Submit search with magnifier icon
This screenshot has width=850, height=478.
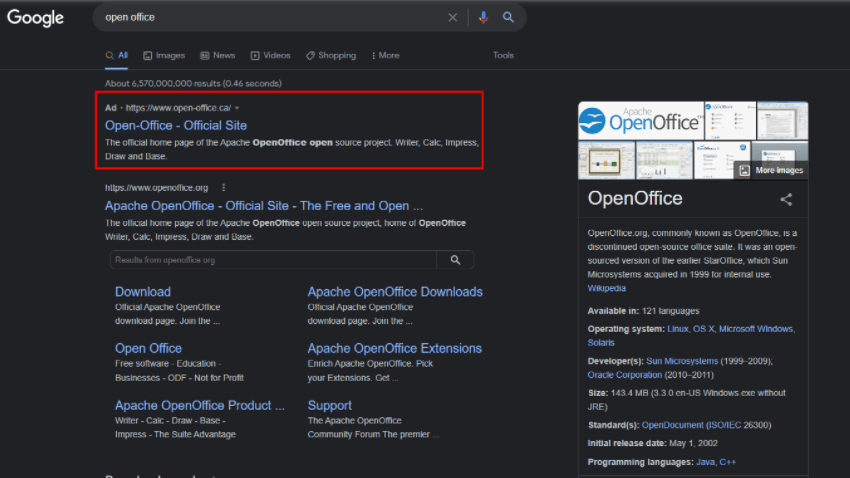[x=508, y=17]
